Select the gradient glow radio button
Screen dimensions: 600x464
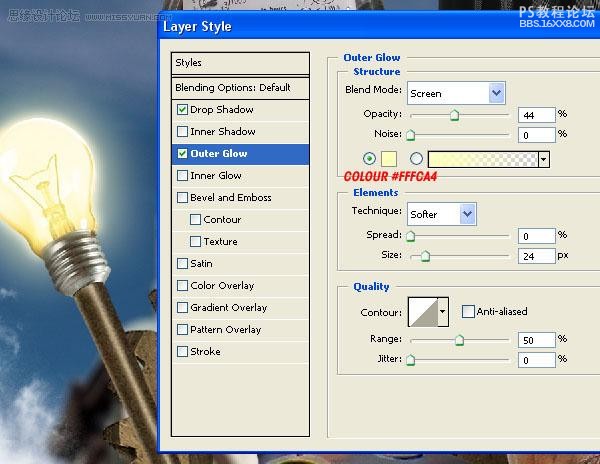[x=416, y=158]
